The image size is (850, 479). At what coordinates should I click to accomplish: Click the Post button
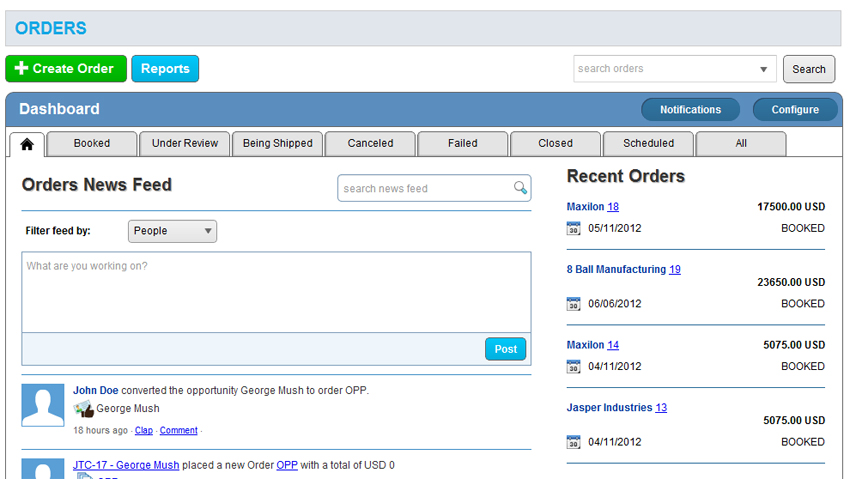pyautogui.click(x=505, y=349)
